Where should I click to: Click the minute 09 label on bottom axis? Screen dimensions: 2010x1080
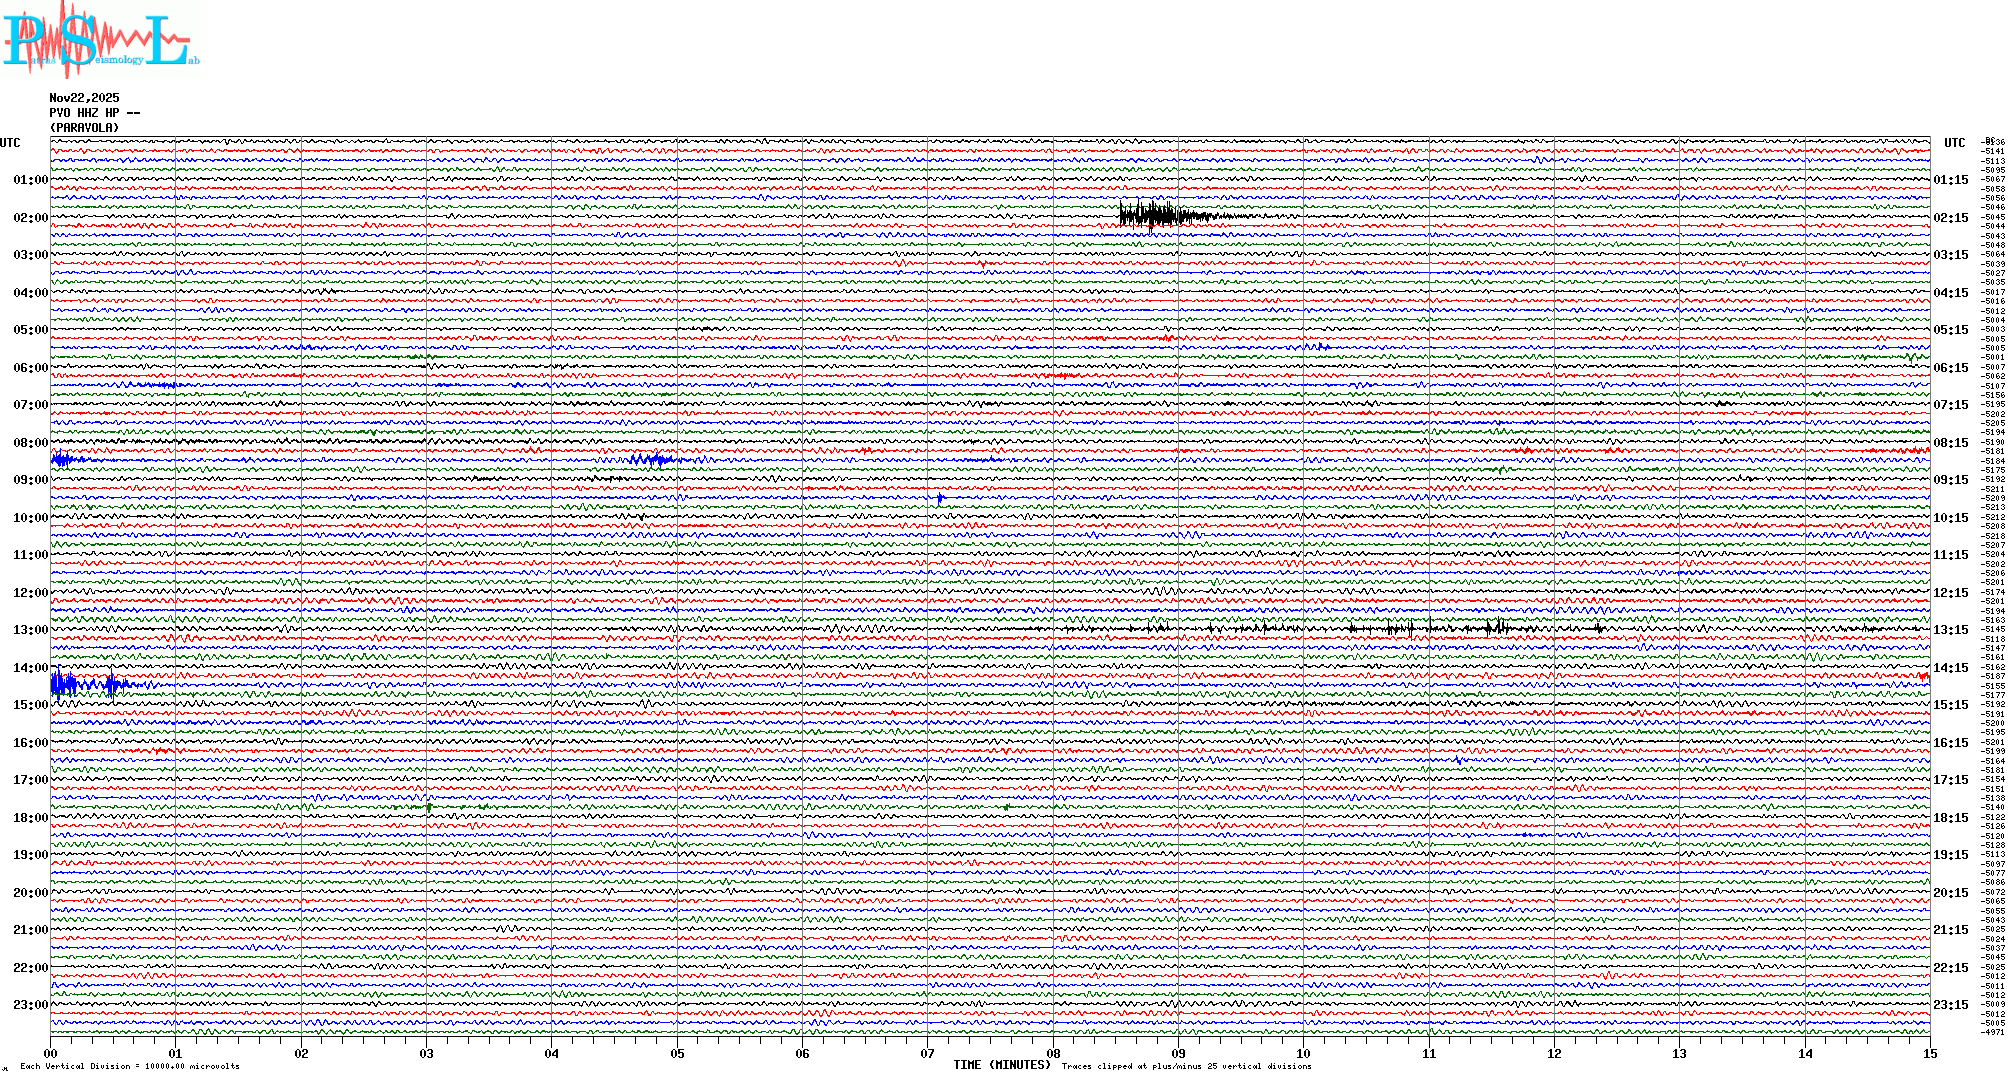point(1178,1053)
